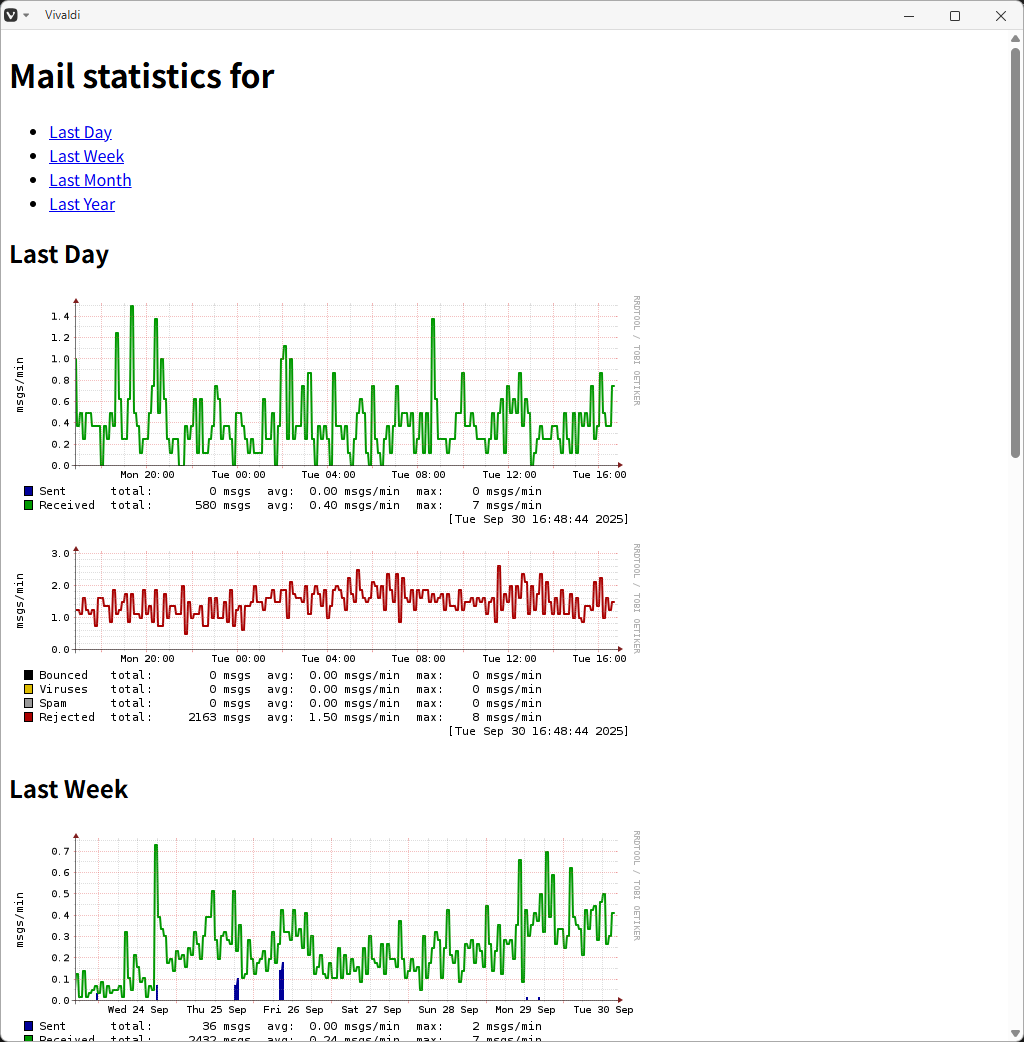Click the 'Sun 28 Sep' axis label
Screen dimensions: 1024x1042
[448, 1009]
